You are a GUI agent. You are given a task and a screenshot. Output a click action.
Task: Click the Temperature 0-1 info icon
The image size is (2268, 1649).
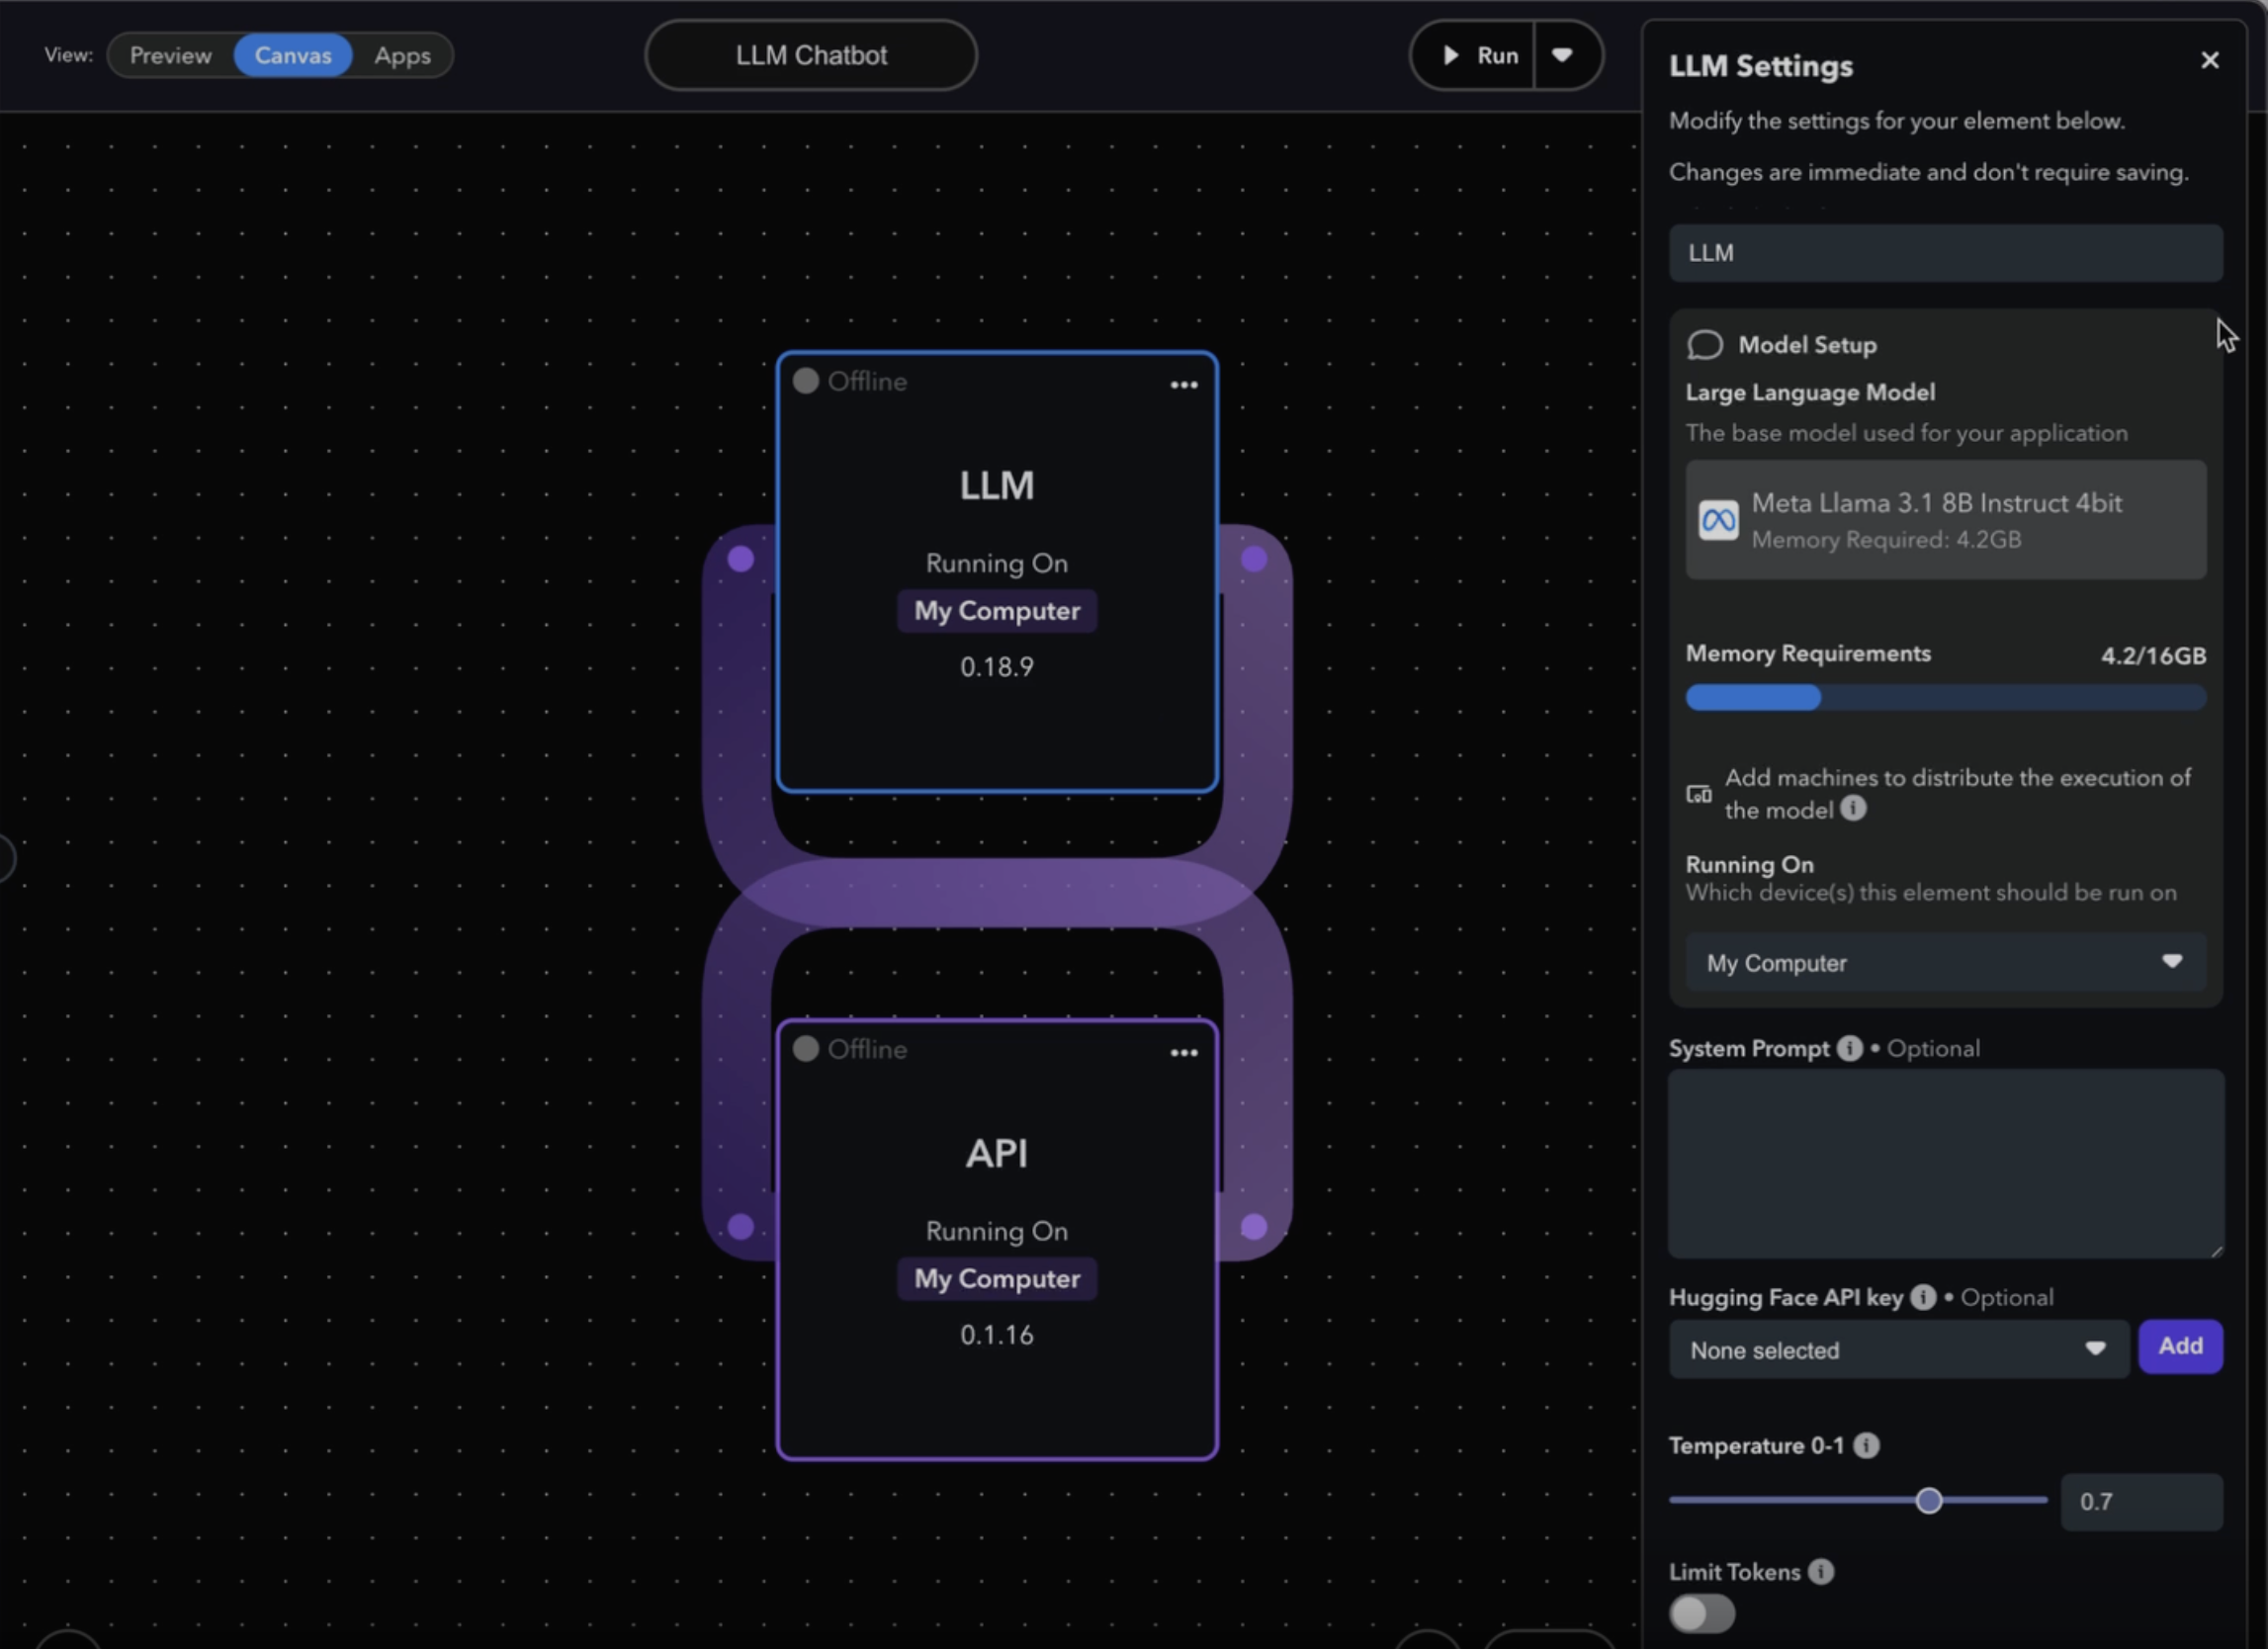[x=1866, y=1445]
